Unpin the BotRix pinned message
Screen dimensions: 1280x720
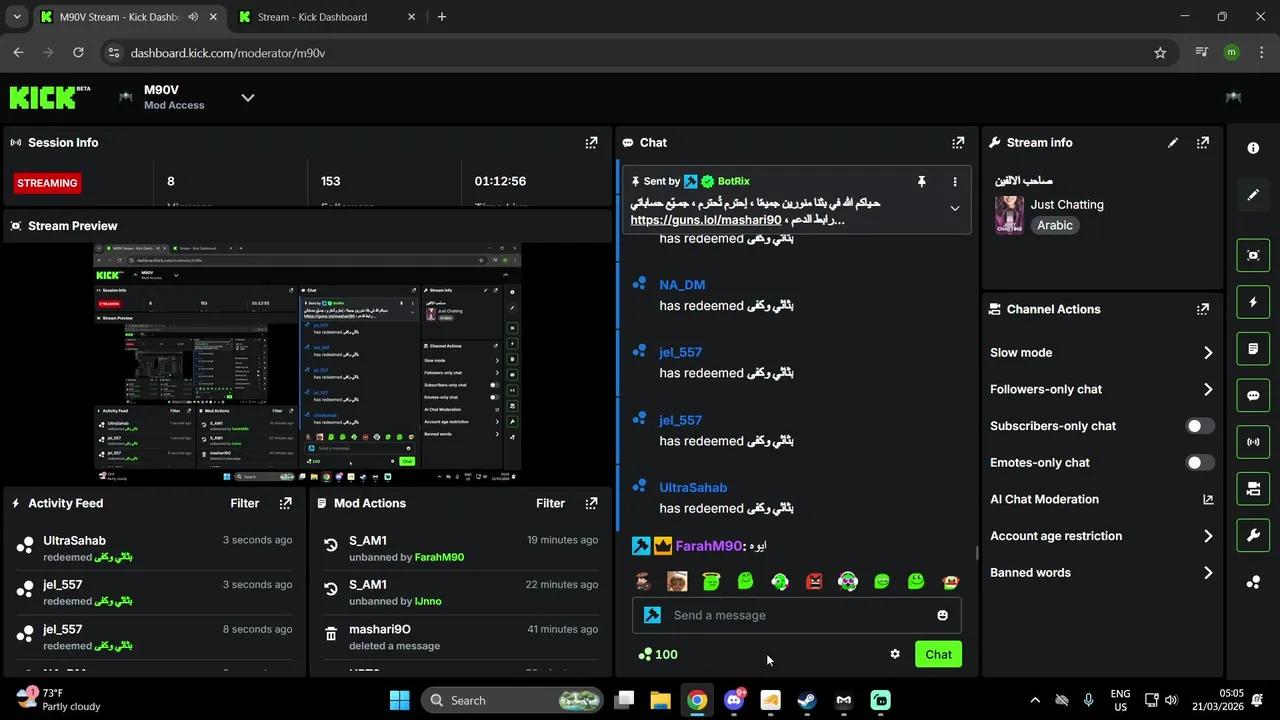(921, 181)
